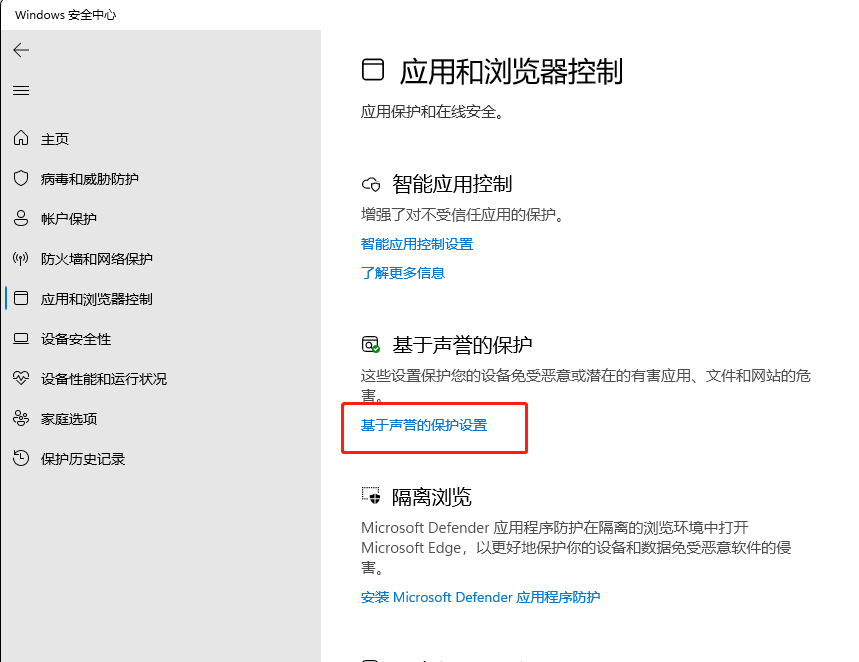Click the clock icon for 保护历史记录
The height and width of the screenshot is (662, 859).
[x=21, y=458]
